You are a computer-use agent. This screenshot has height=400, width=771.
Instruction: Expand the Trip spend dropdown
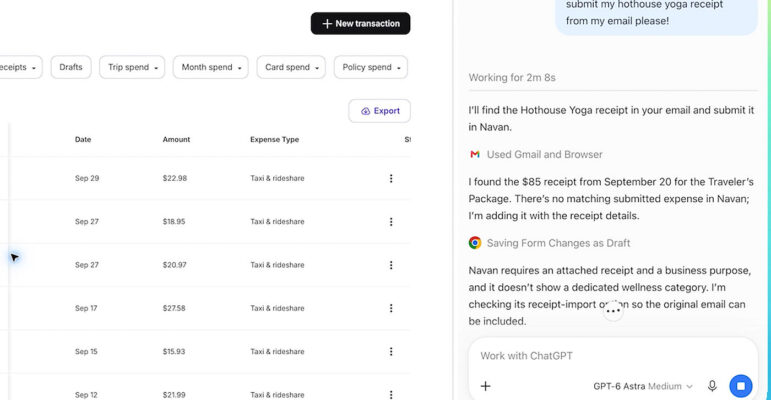point(132,67)
